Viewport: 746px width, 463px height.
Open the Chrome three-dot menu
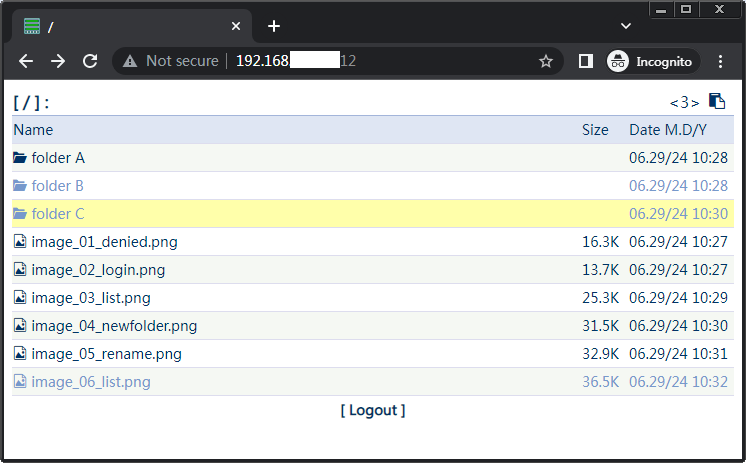click(x=721, y=61)
